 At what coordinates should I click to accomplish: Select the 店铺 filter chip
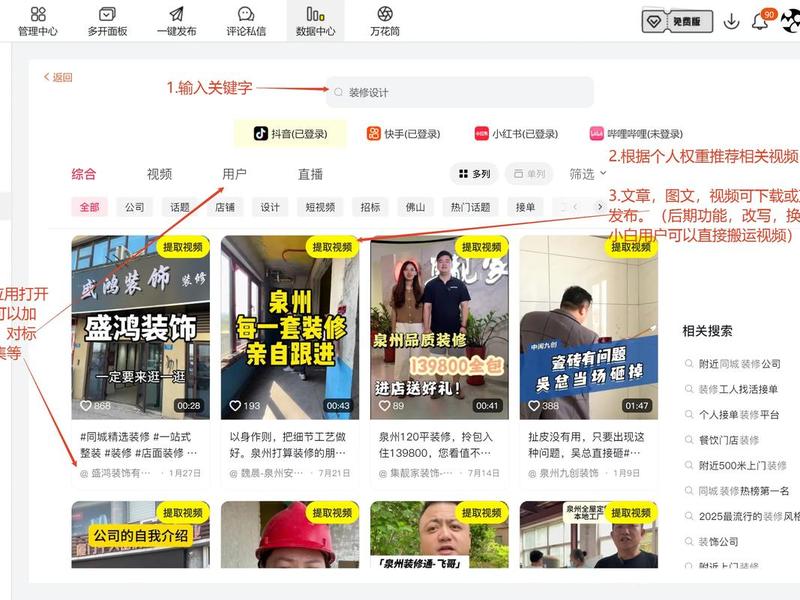point(224,207)
